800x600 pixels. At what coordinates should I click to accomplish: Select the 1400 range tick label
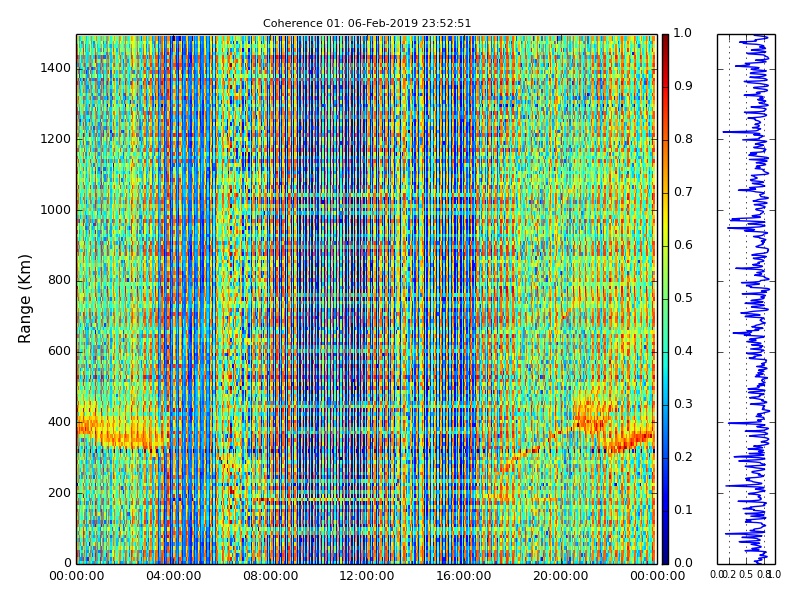click(56, 68)
